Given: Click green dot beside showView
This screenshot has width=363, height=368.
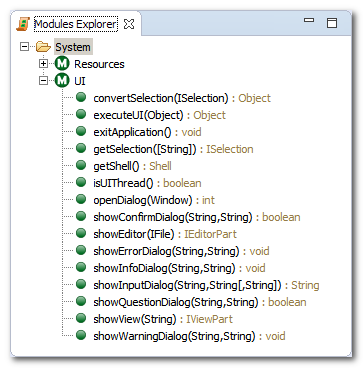Looking at the screenshot, I should point(81,318).
